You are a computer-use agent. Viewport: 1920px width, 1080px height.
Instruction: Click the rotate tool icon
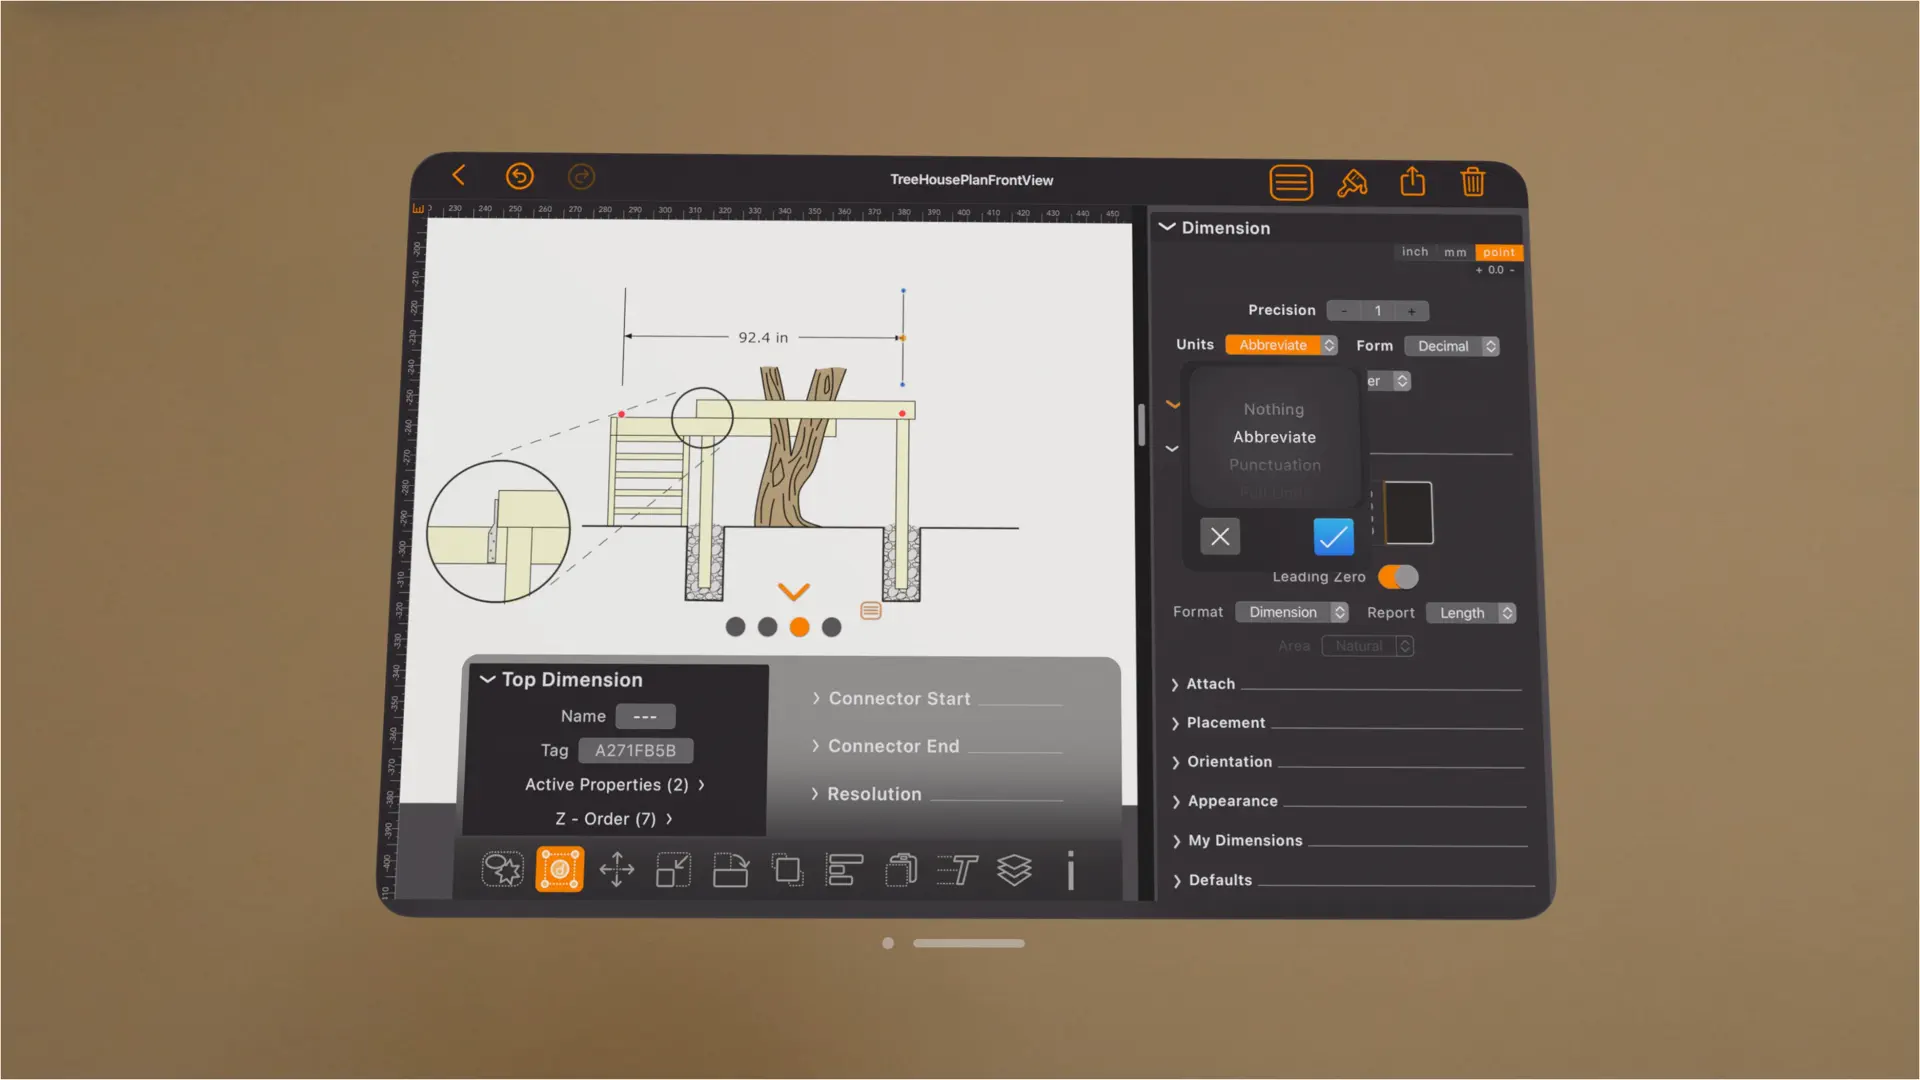731,870
